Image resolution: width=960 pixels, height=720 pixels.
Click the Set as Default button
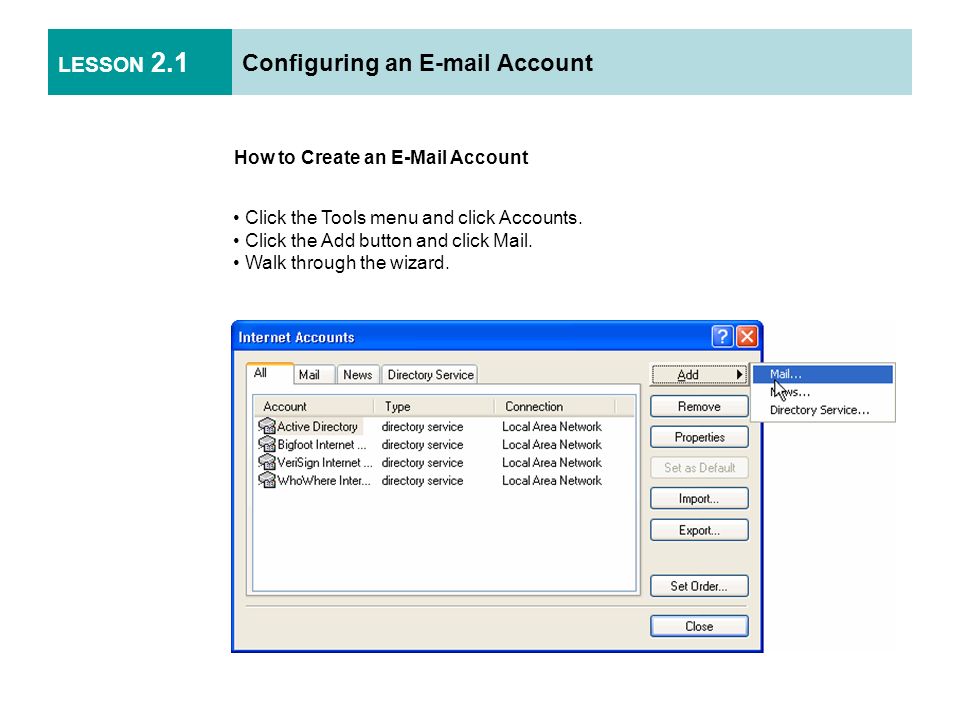click(x=699, y=468)
